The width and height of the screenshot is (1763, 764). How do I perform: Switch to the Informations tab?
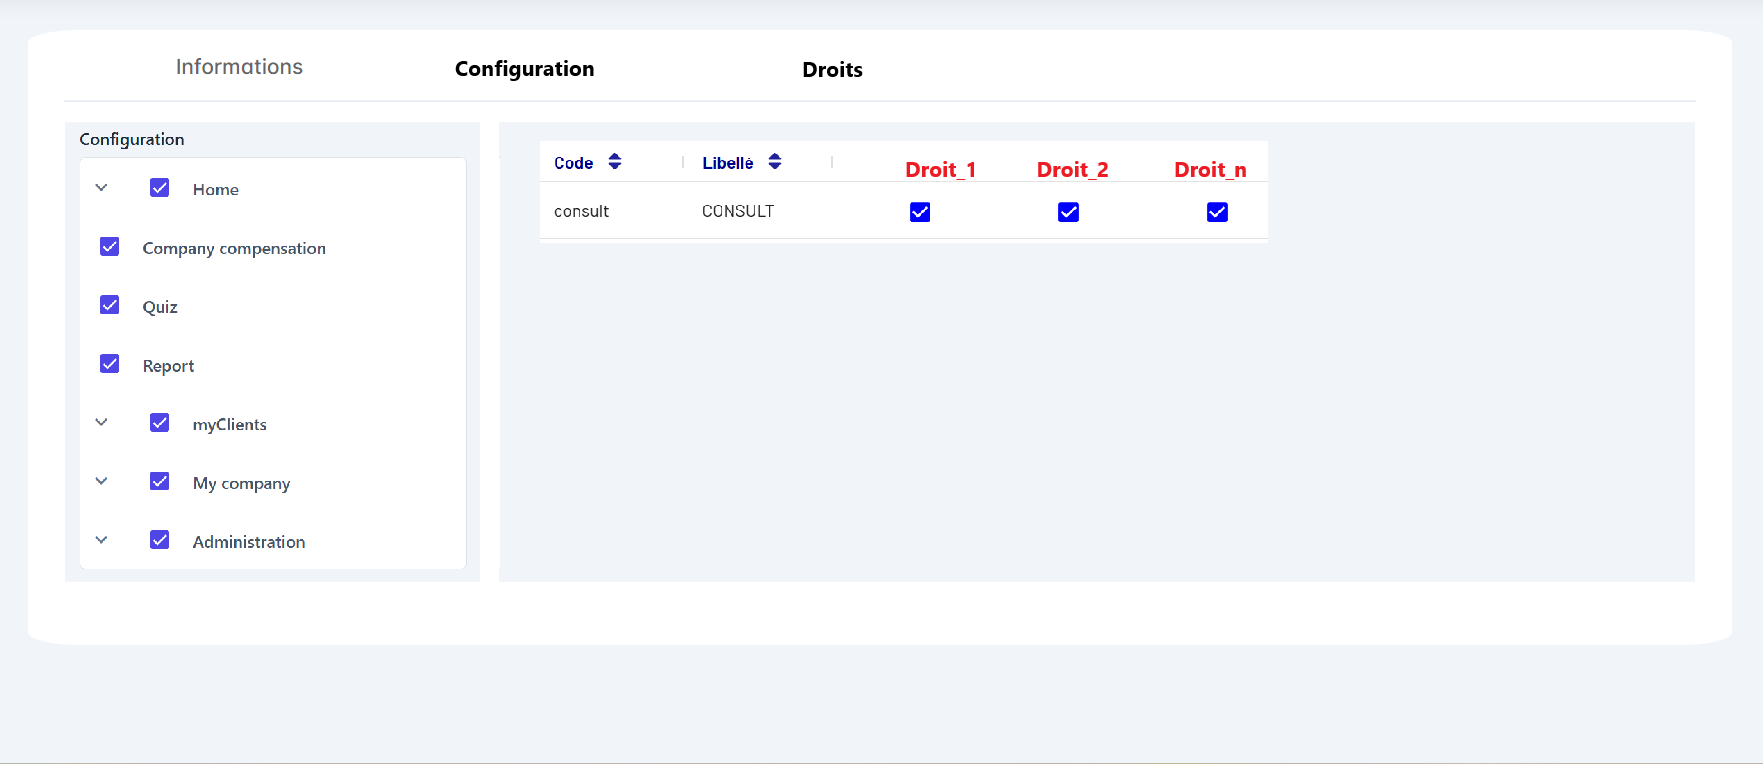[x=239, y=67]
